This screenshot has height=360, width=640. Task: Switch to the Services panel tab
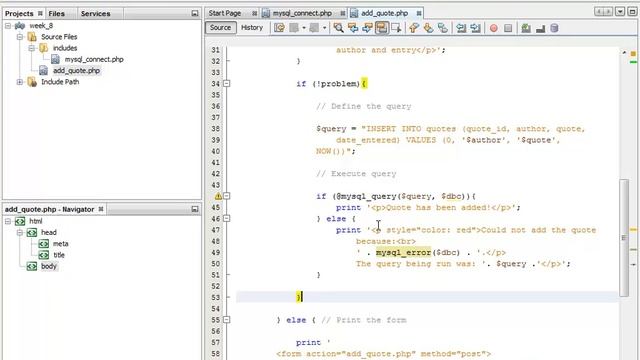pyautogui.click(x=96, y=13)
